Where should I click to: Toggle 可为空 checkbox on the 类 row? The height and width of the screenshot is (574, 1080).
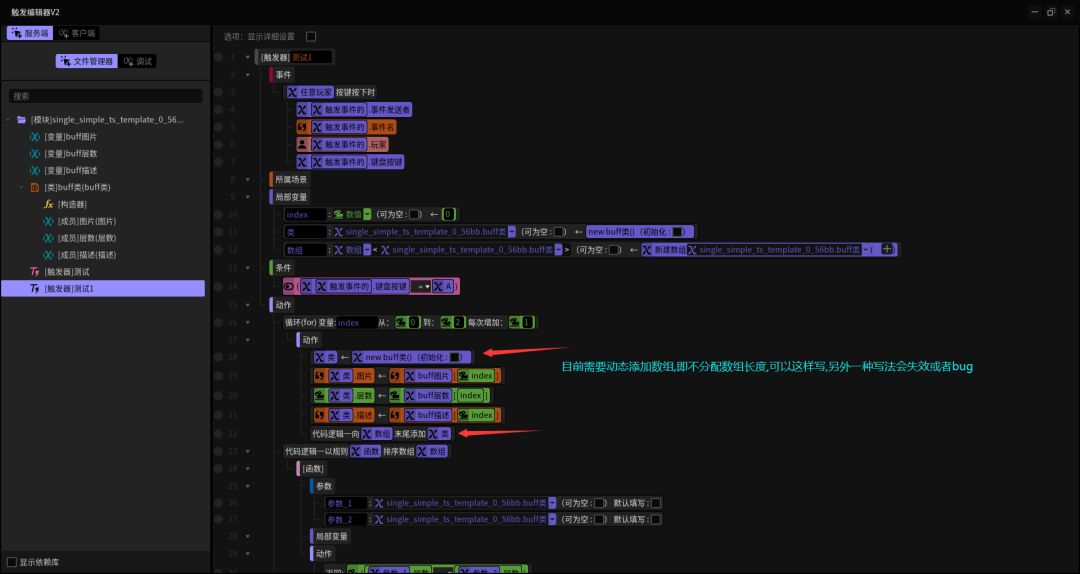[x=559, y=232]
